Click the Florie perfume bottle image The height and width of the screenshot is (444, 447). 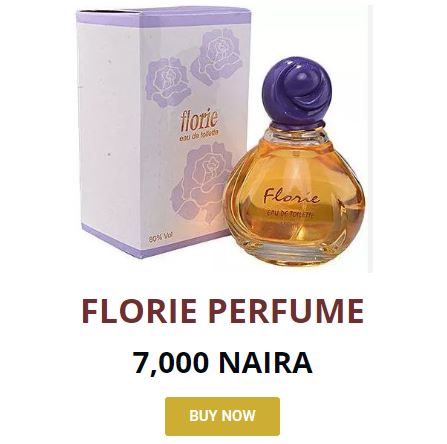295,162
